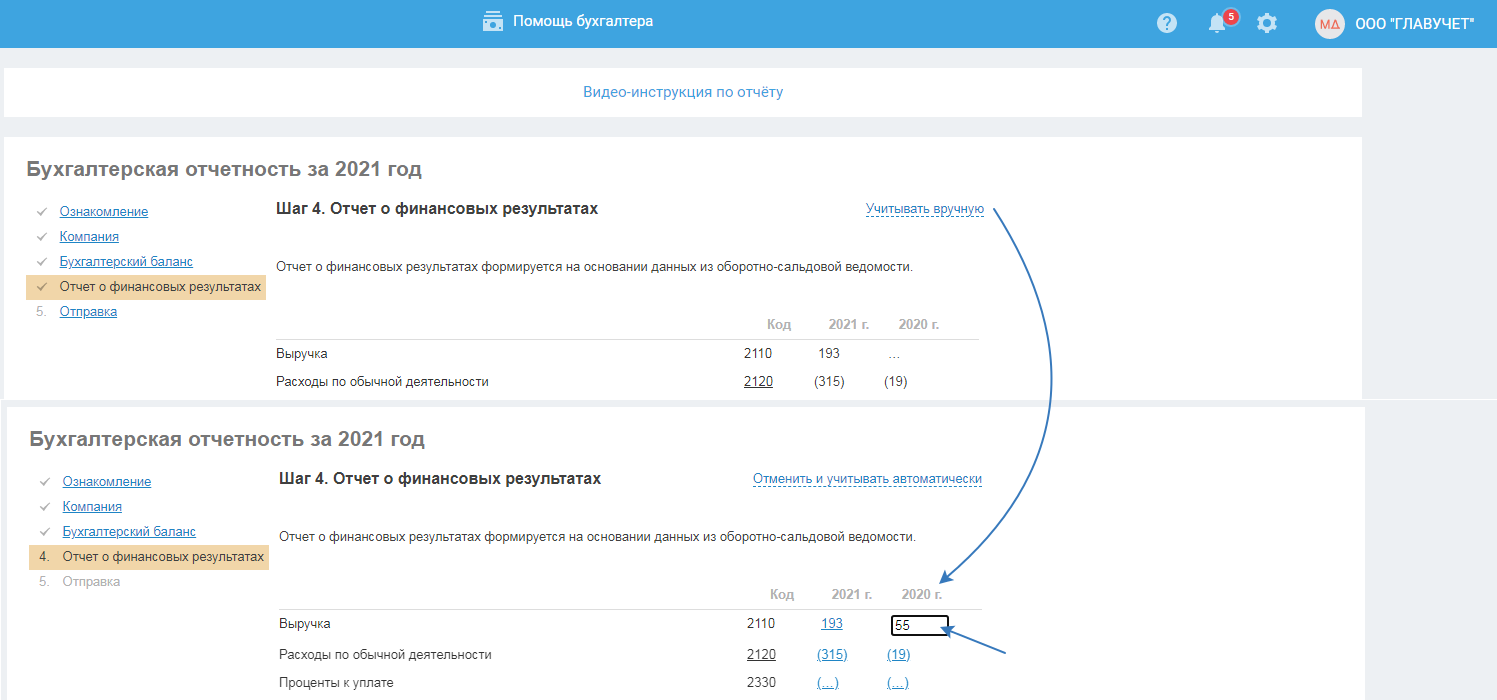Open Бухгалтерский баланс step in upper list

pyautogui.click(x=126, y=262)
